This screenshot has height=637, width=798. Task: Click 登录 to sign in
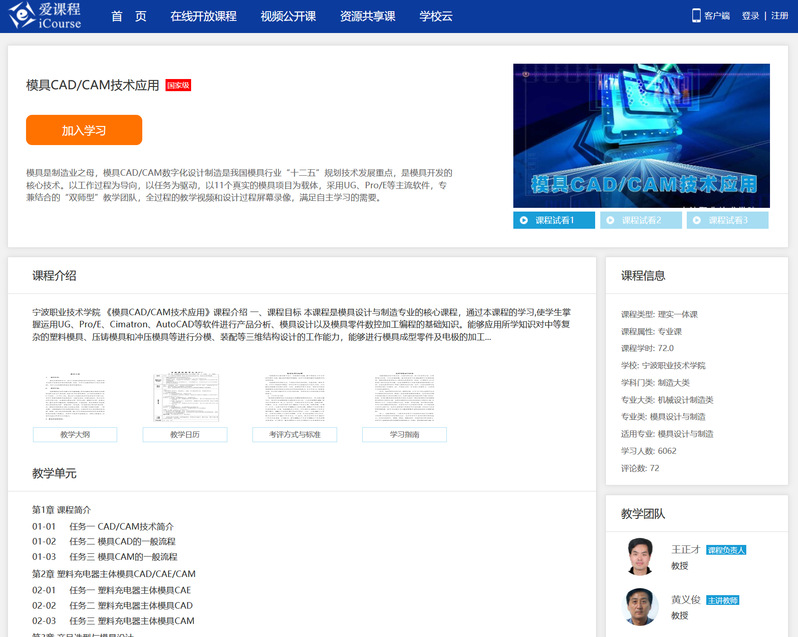coord(750,16)
